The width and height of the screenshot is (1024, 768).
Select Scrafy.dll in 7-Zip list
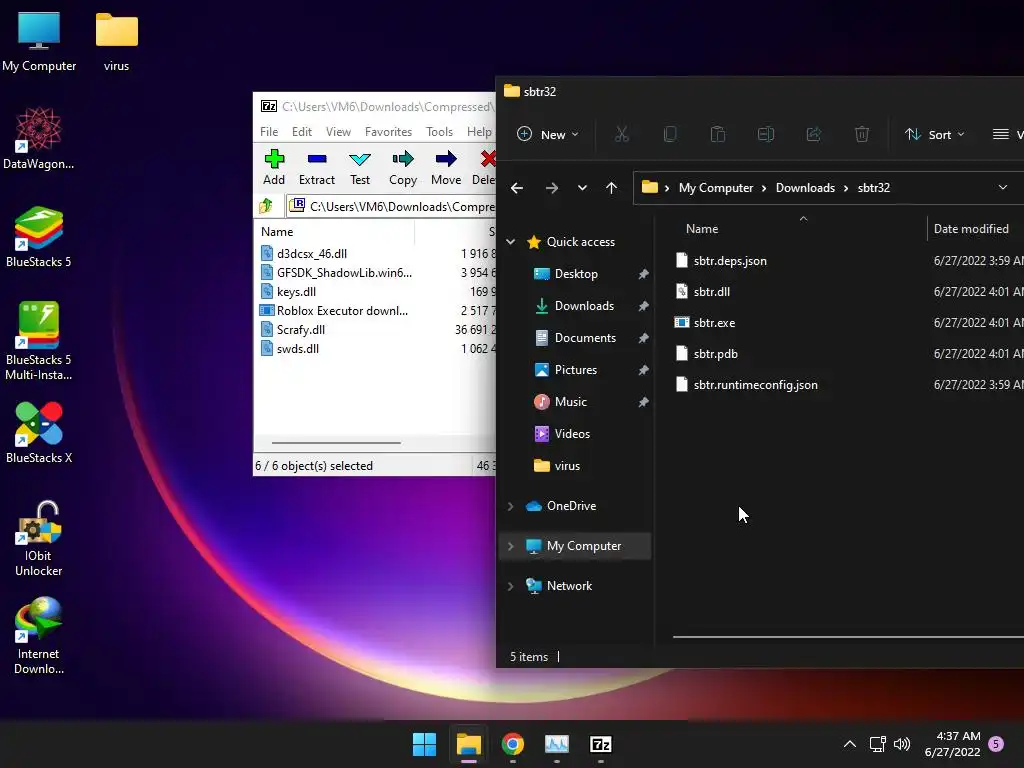301,330
